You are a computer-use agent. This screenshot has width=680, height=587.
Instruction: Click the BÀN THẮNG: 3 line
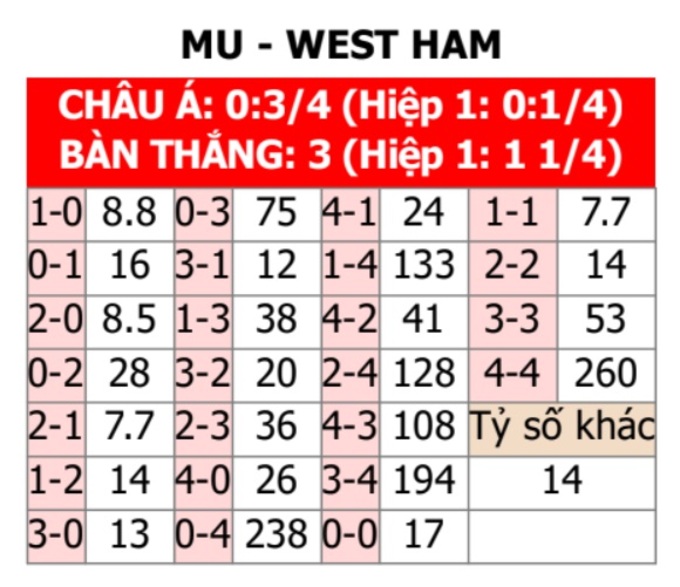coord(341,155)
